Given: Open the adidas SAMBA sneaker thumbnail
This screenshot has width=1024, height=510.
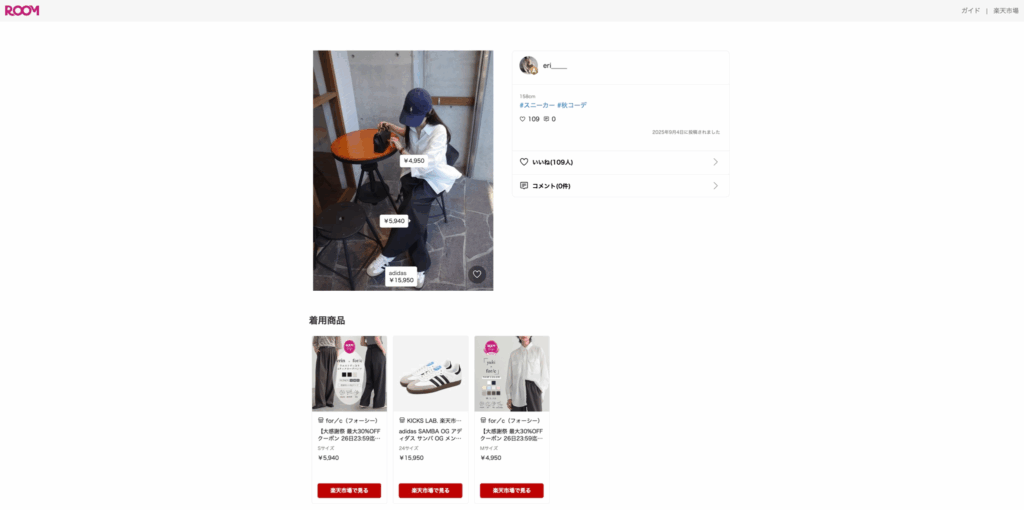Looking at the screenshot, I should [430, 374].
